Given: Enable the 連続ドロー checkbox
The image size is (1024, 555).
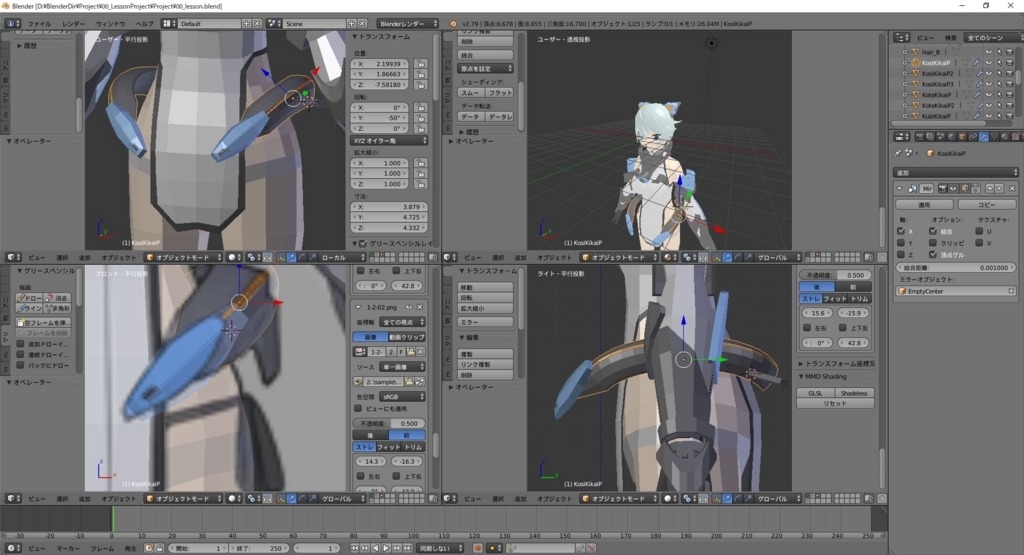Looking at the screenshot, I should click(21, 355).
